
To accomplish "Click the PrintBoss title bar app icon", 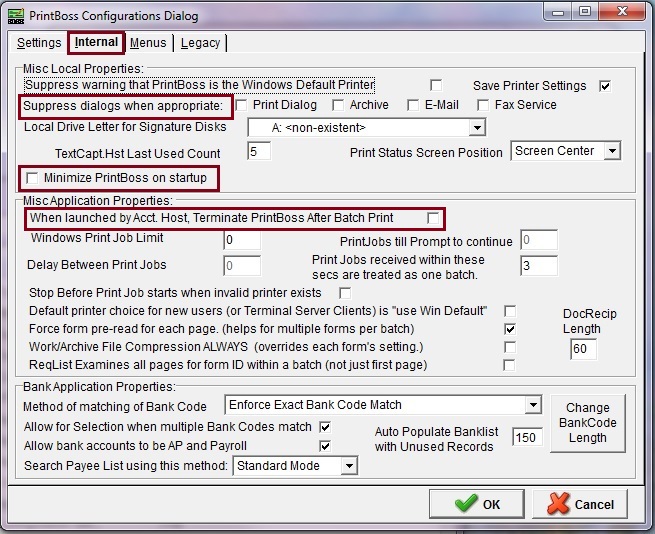I will 16,16.
